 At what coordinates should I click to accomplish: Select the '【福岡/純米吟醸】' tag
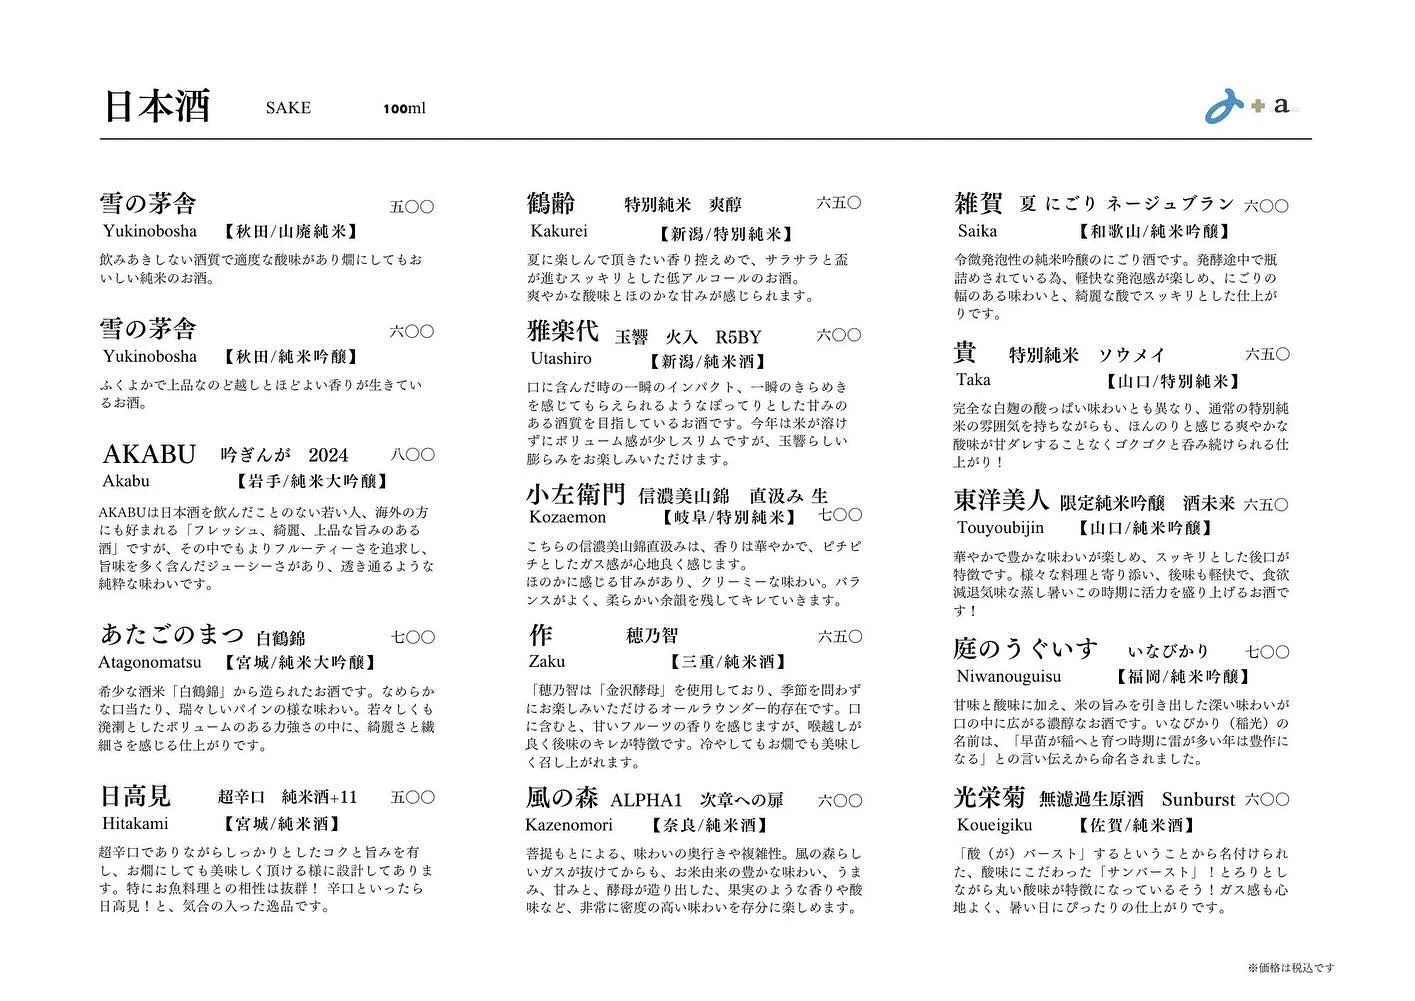click(x=1182, y=678)
